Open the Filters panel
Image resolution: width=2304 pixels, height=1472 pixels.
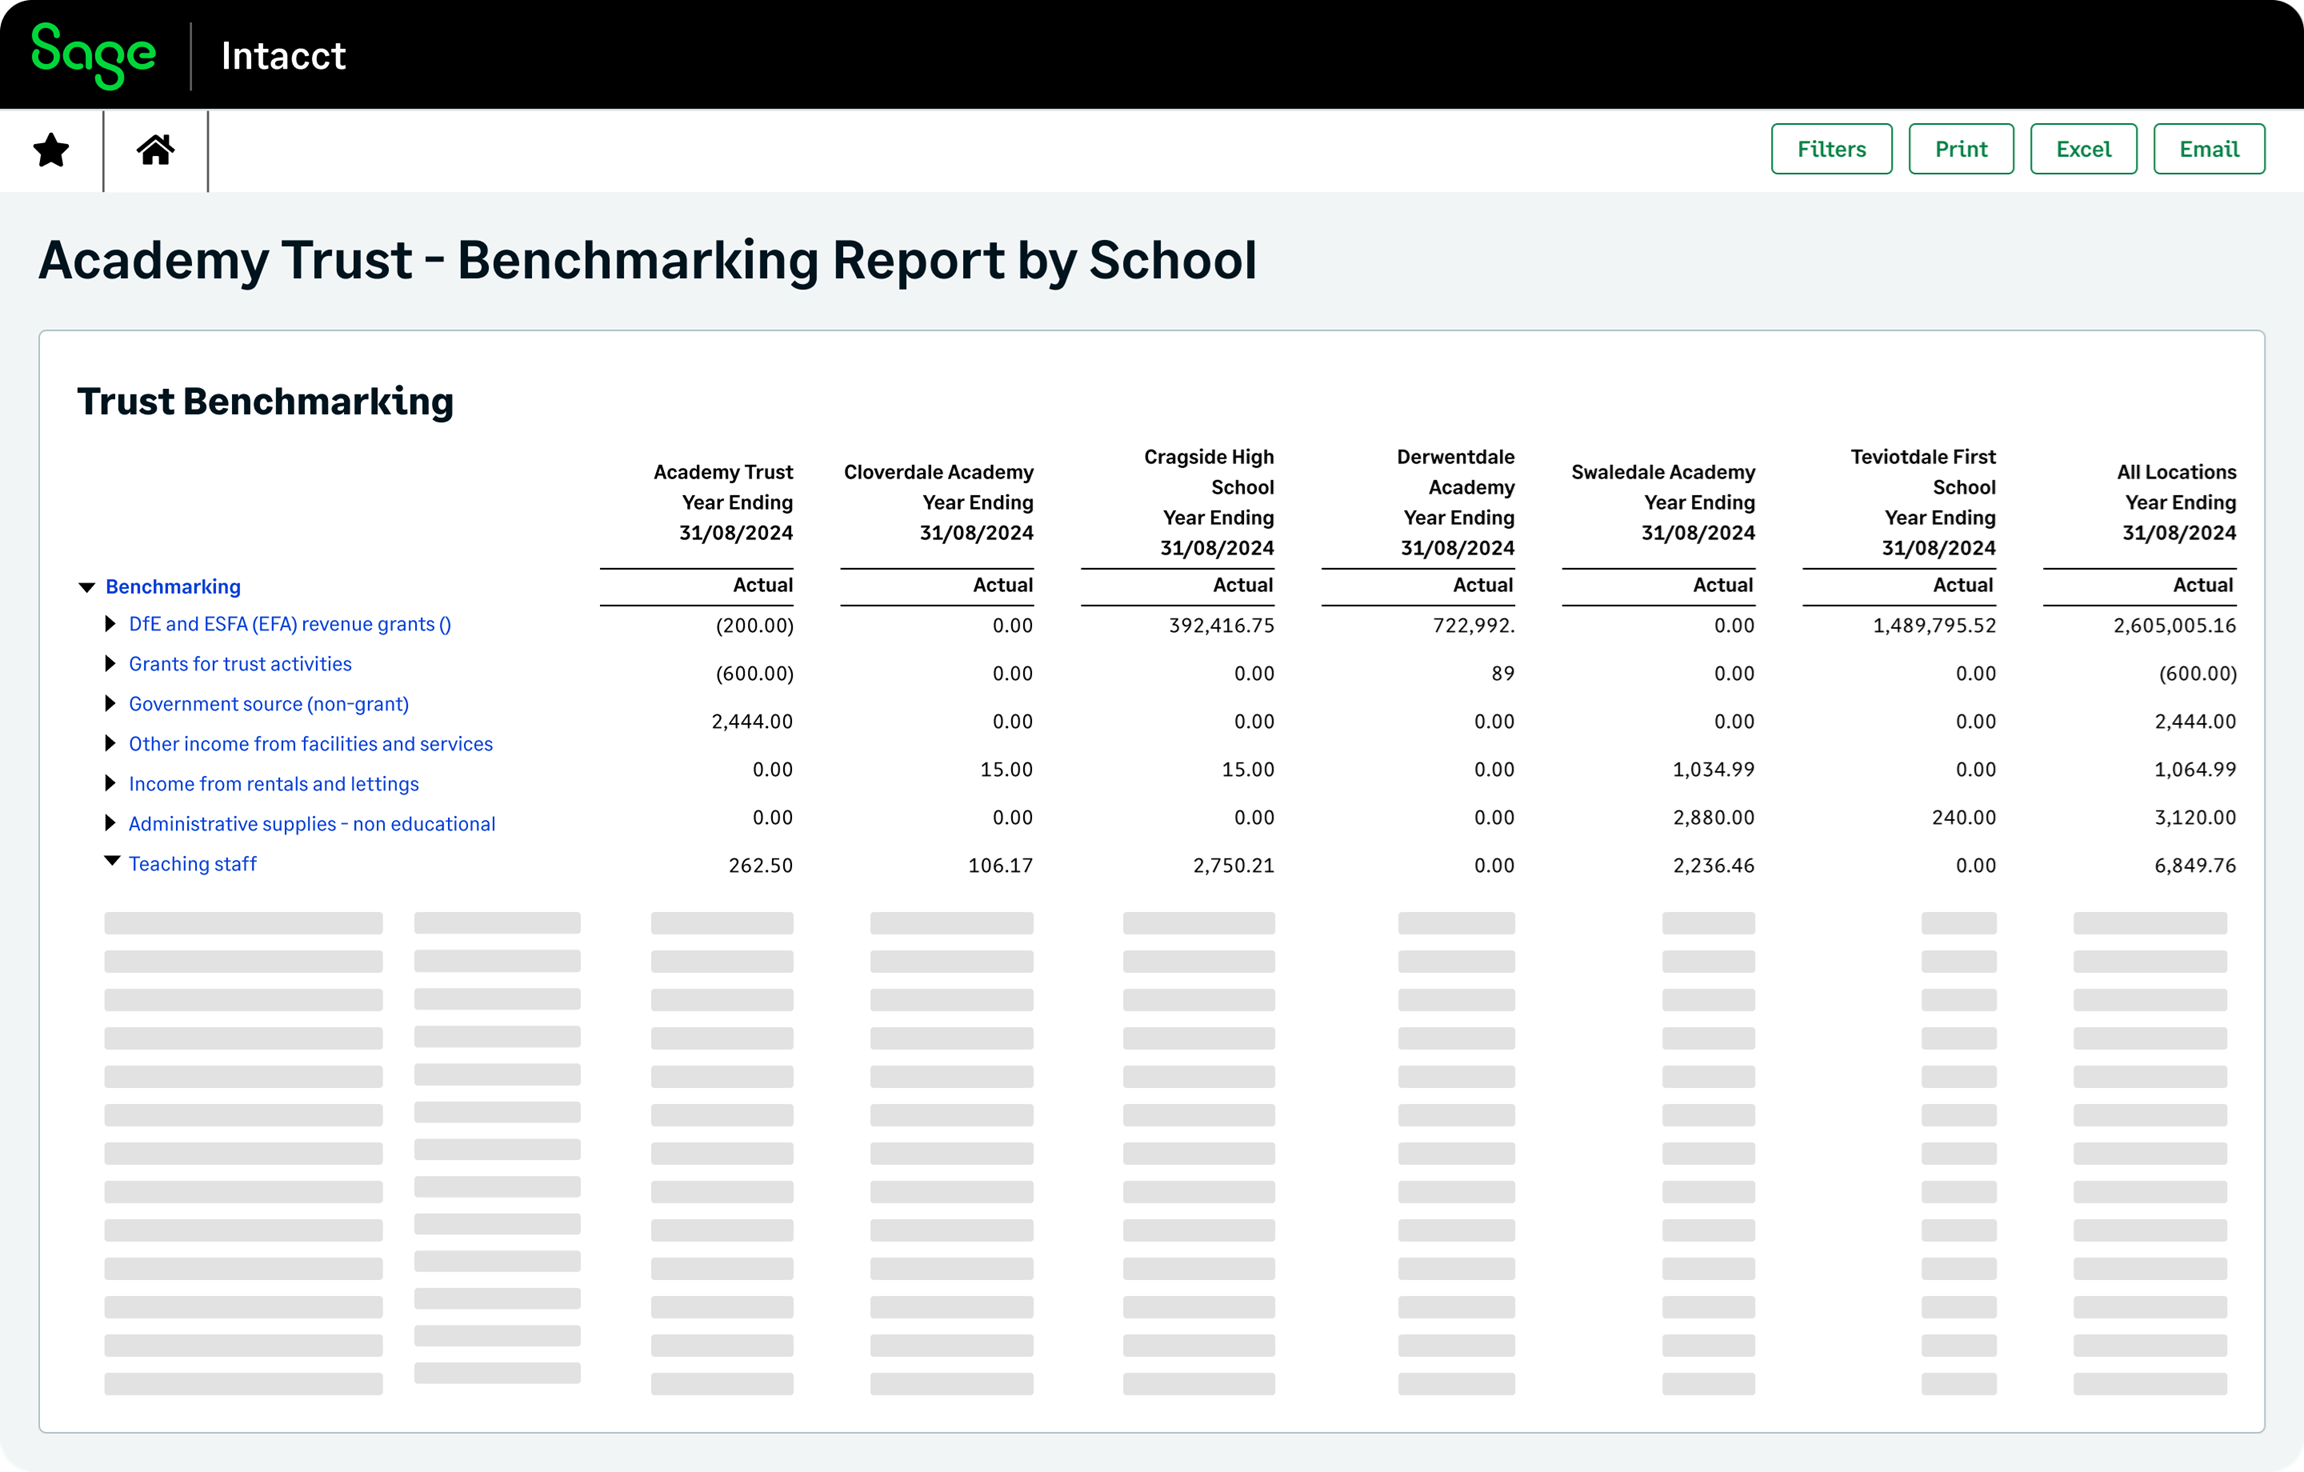(1830, 148)
